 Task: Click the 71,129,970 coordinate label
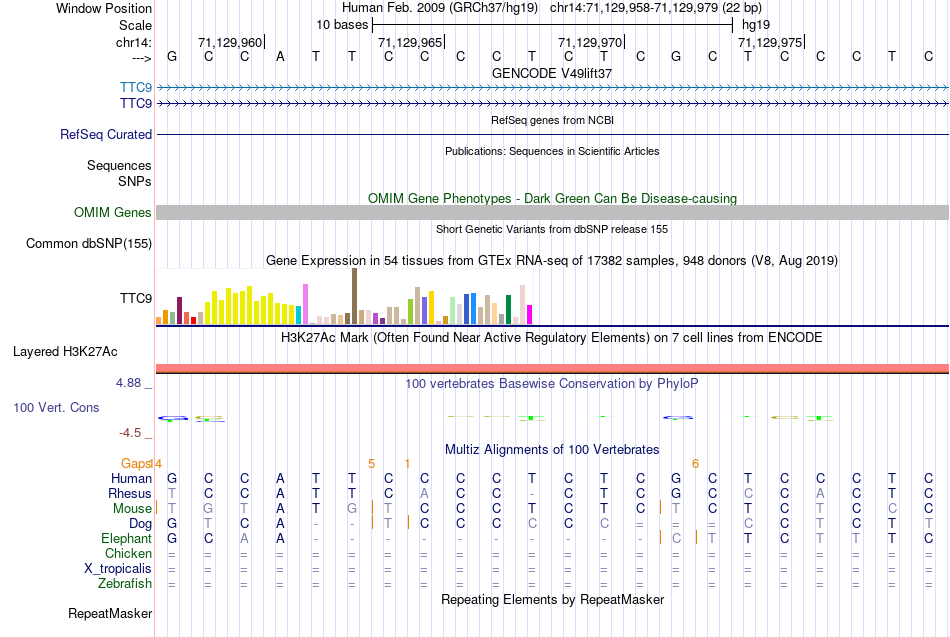[590, 42]
